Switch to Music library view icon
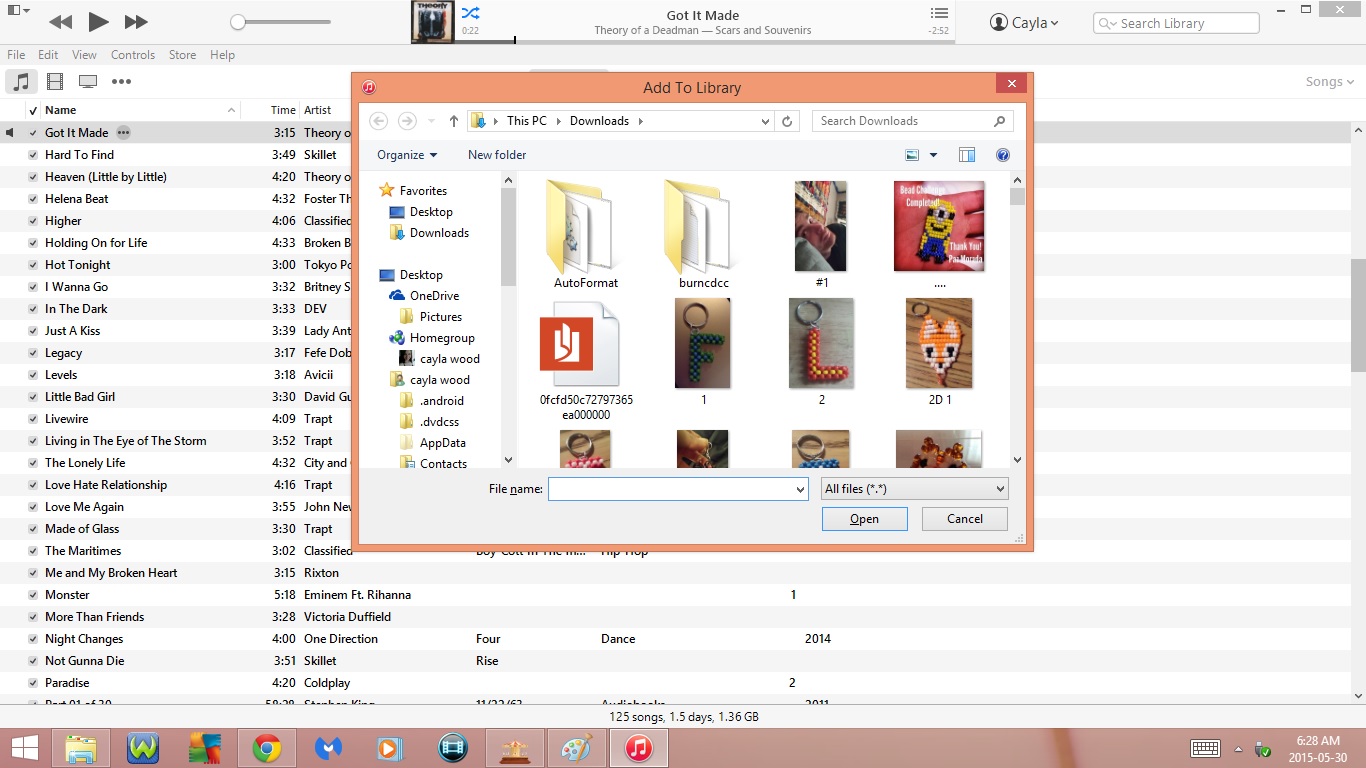 tap(22, 82)
